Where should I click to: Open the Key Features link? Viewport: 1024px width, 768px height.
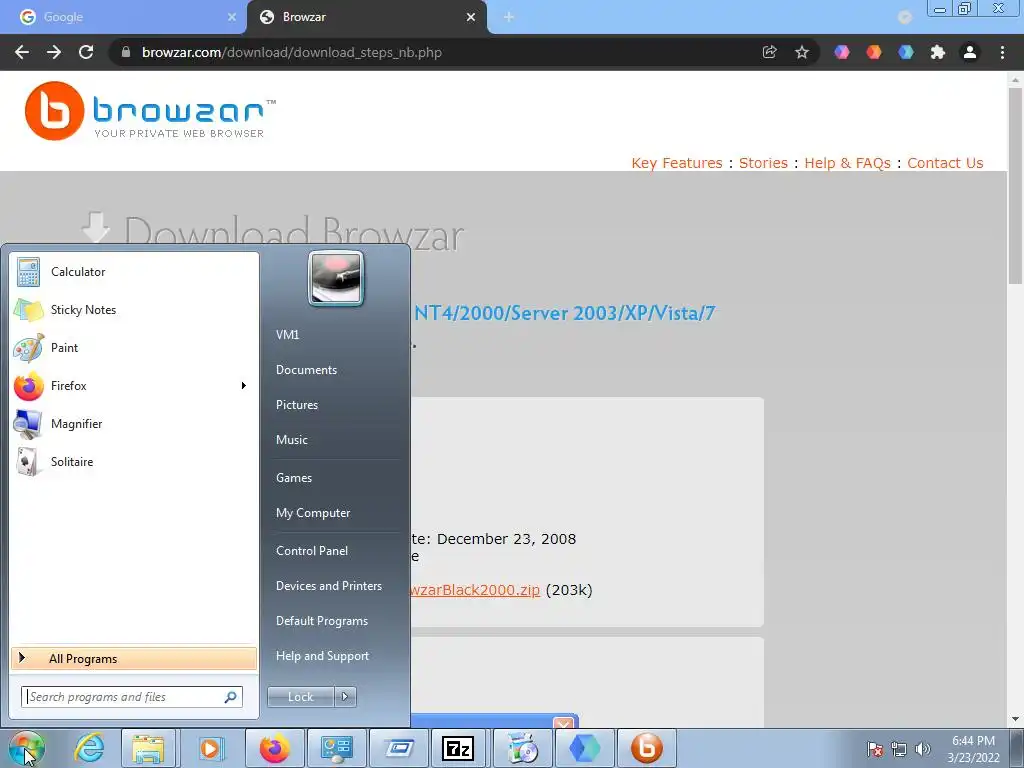(x=677, y=163)
